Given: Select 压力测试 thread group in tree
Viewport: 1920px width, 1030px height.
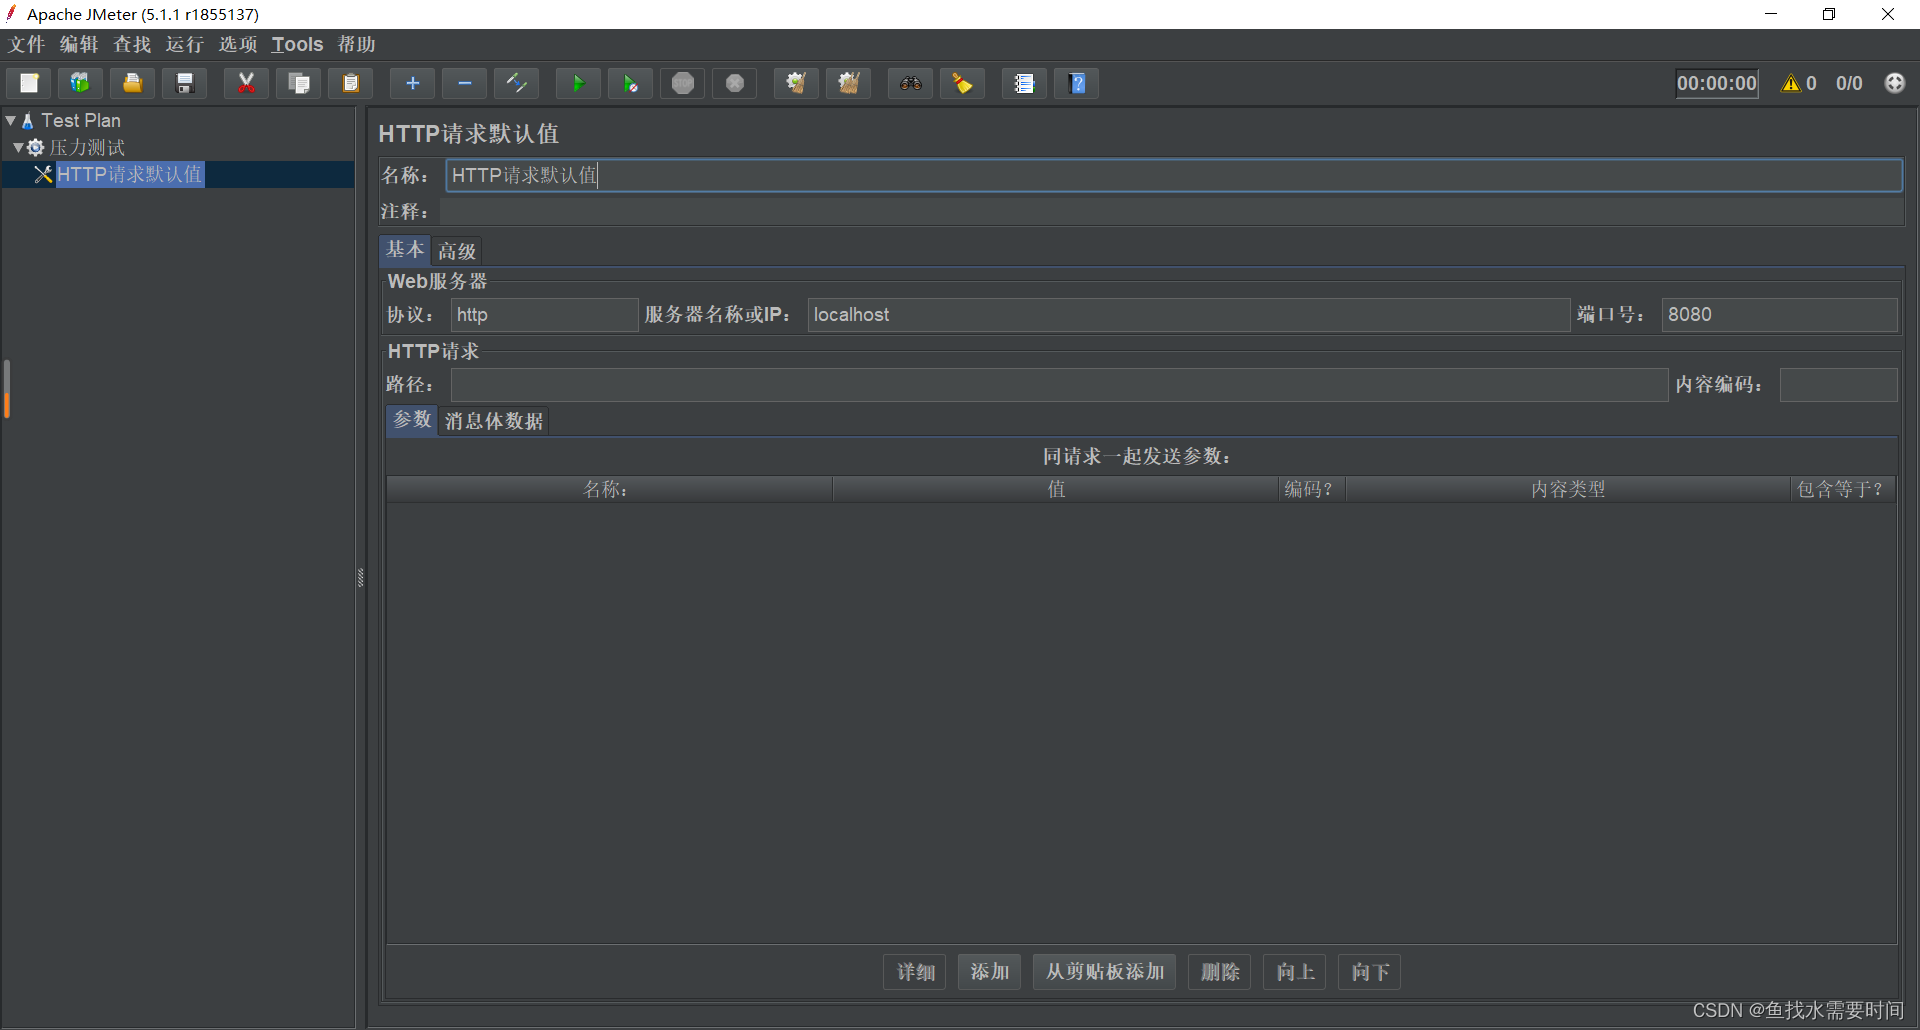Looking at the screenshot, I should tap(87, 147).
